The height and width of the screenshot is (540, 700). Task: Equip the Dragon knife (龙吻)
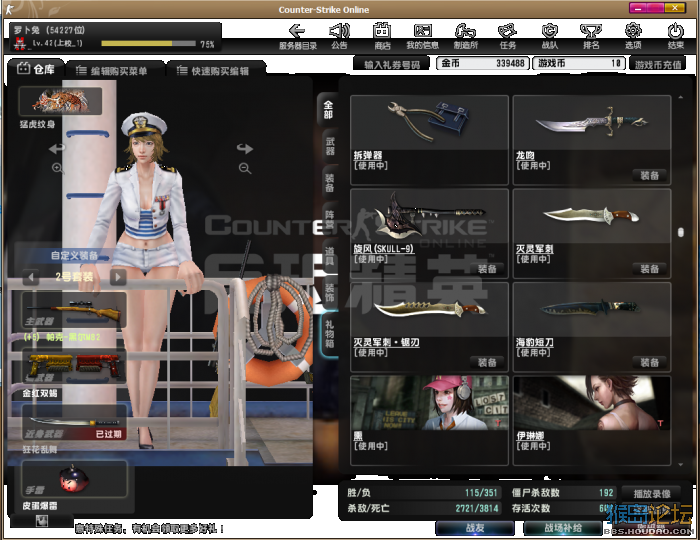[650, 175]
